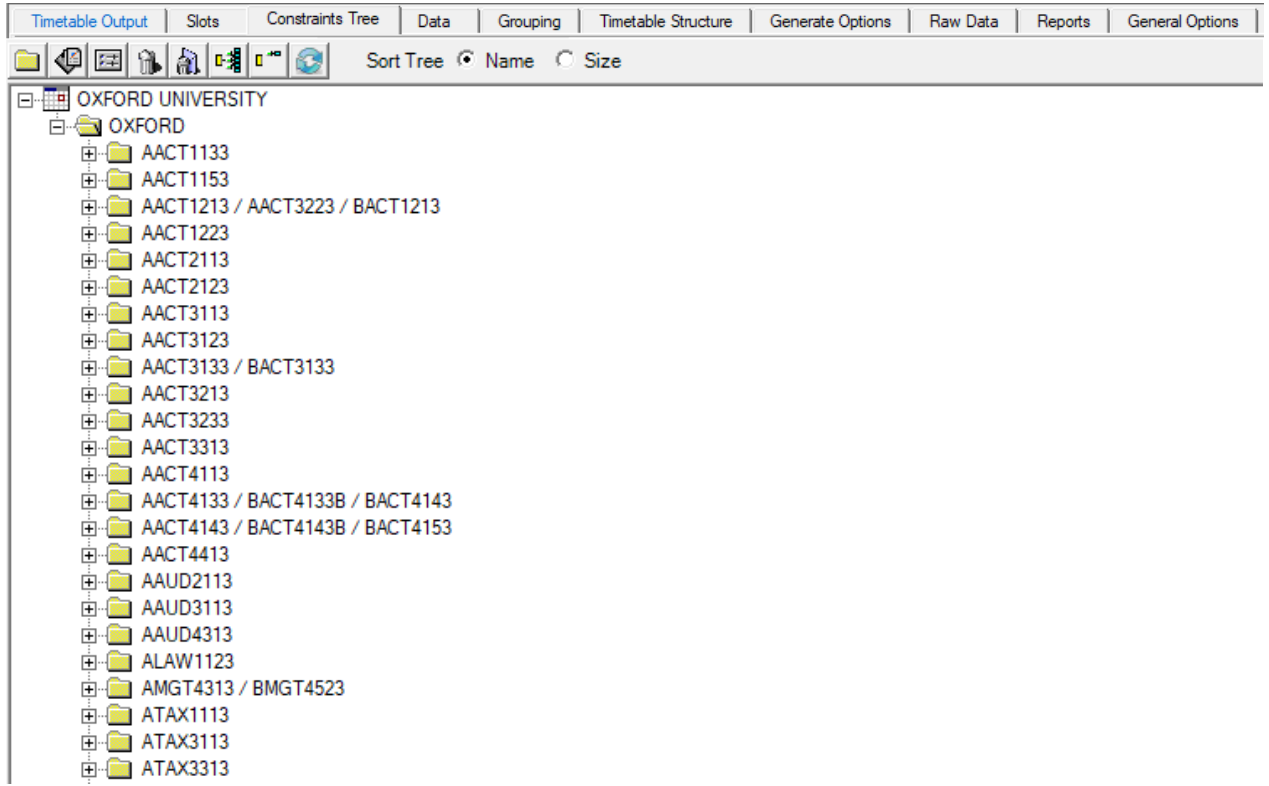The height and width of the screenshot is (786, 1269).
Task: Select the Size sort radio button
Action: 564,61
